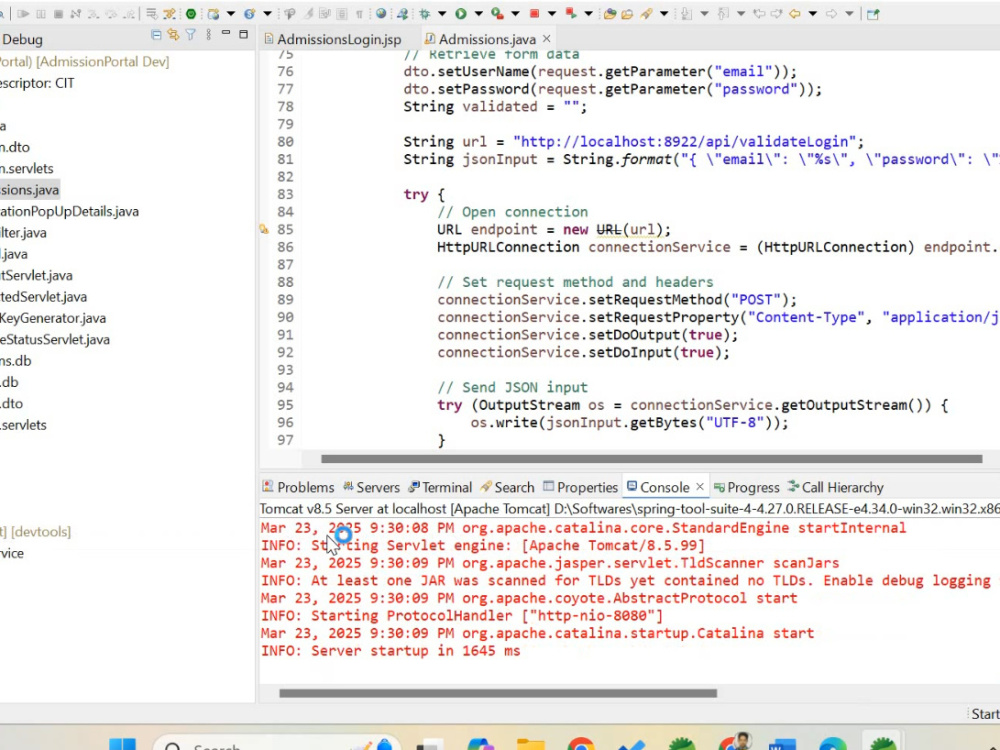1000x750 pixels.
Task: Click the Step Return debug icon
Action: (x=129, y=13)
